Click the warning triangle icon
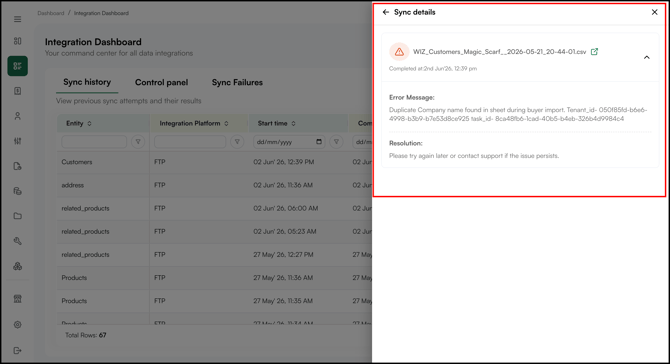This screenshot has height=364, width=670. [399, 52]
